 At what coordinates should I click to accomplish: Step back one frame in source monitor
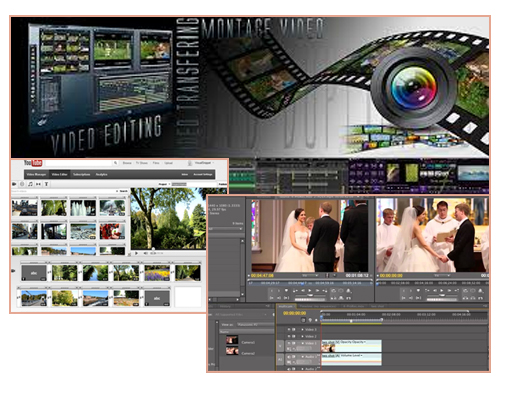[303, 291]
